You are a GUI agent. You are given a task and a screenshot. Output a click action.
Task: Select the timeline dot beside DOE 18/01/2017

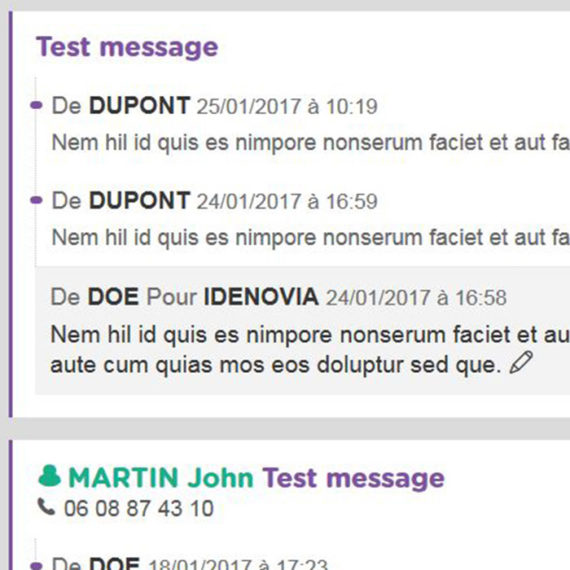(x=36, y=566)
